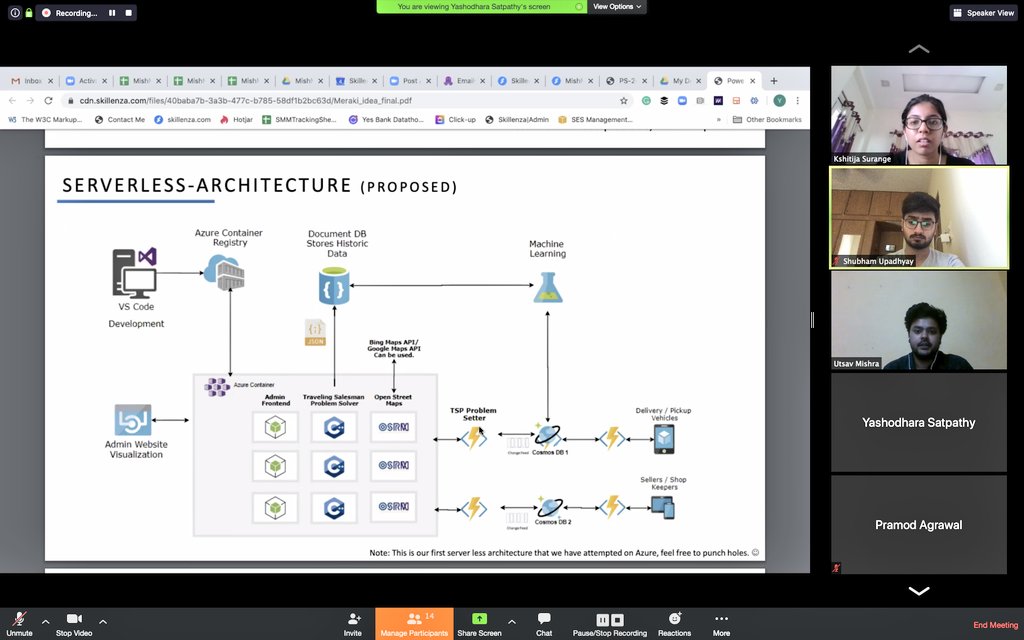Screen dimensions: 1024x640
Task: Select the Pramod Agrawal participant tile
Action: pyautogui.click(x=918, y=524)
